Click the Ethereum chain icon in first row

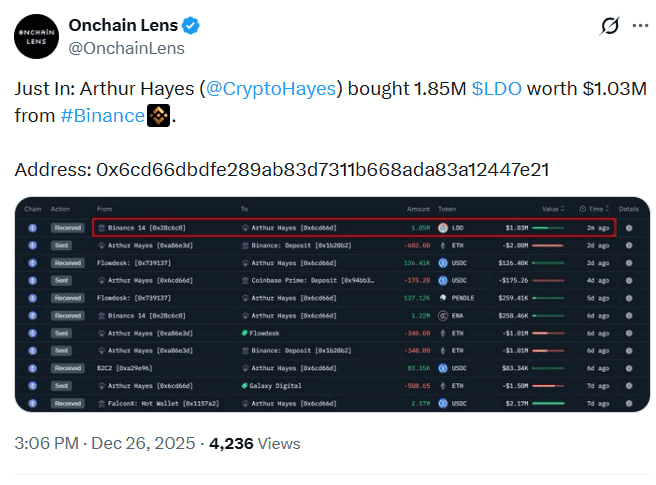pyautogui.click(x=33, y=228)
